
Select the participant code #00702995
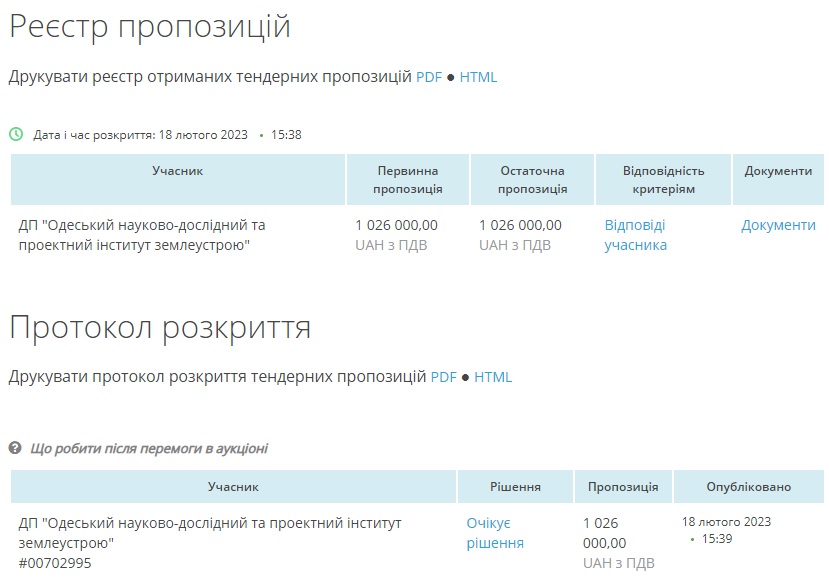pos(55,564)
